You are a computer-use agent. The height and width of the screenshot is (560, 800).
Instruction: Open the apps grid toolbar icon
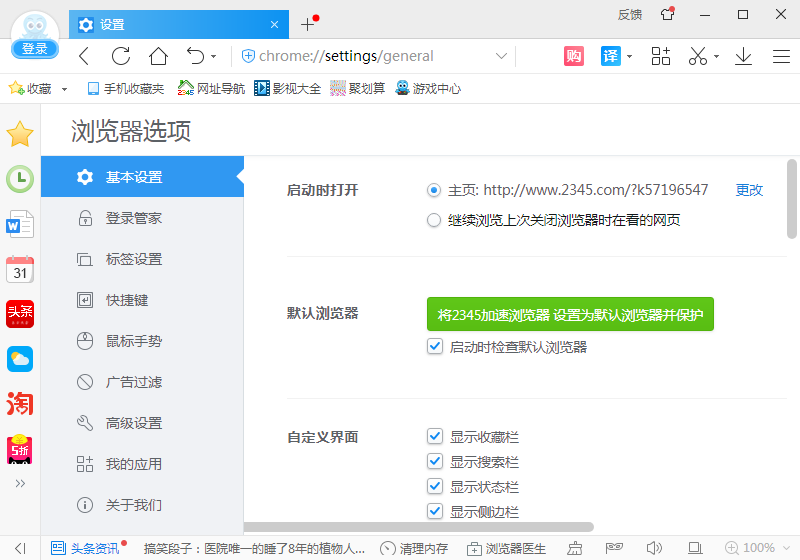(x=661, y=56)
